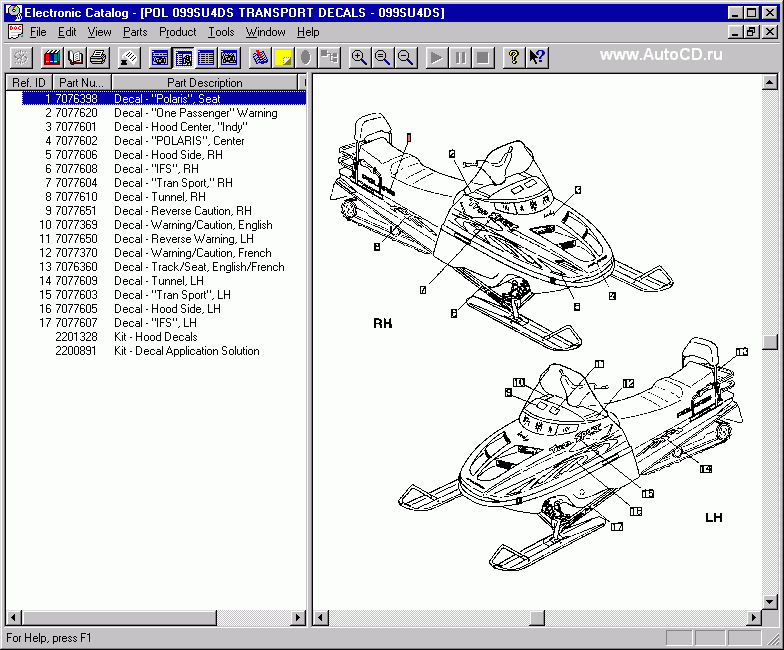Select row Decal - Warning/Caution, English

pyautogui.click(x=164, y=224)
